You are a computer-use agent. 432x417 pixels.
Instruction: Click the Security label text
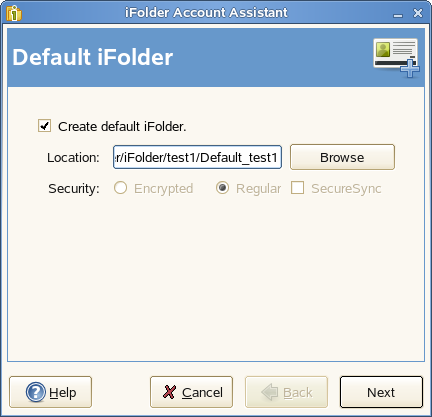tap(74, 188)
